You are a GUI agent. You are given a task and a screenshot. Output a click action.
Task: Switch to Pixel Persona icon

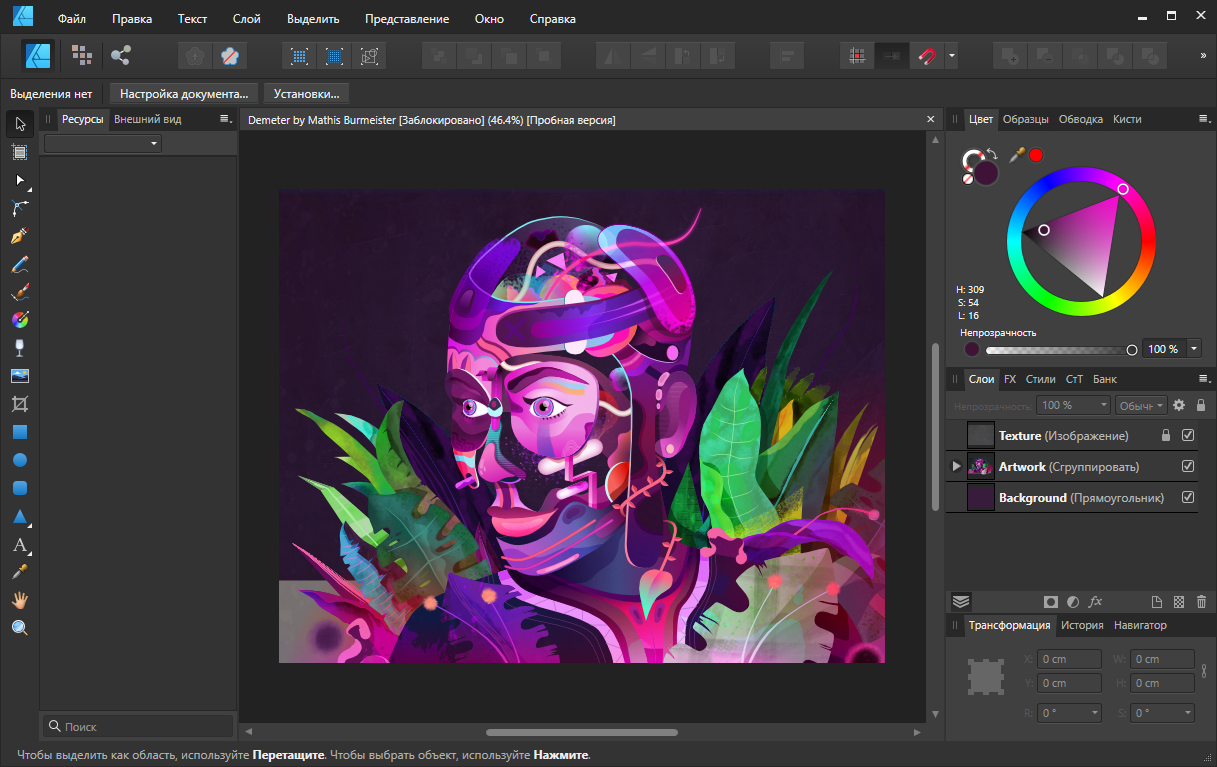(82, 55)
